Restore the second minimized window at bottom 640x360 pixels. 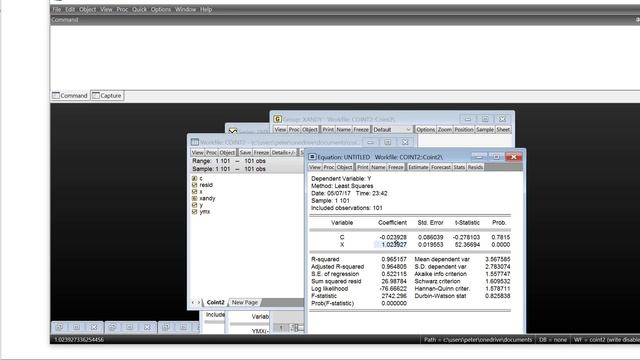(113, 327)
